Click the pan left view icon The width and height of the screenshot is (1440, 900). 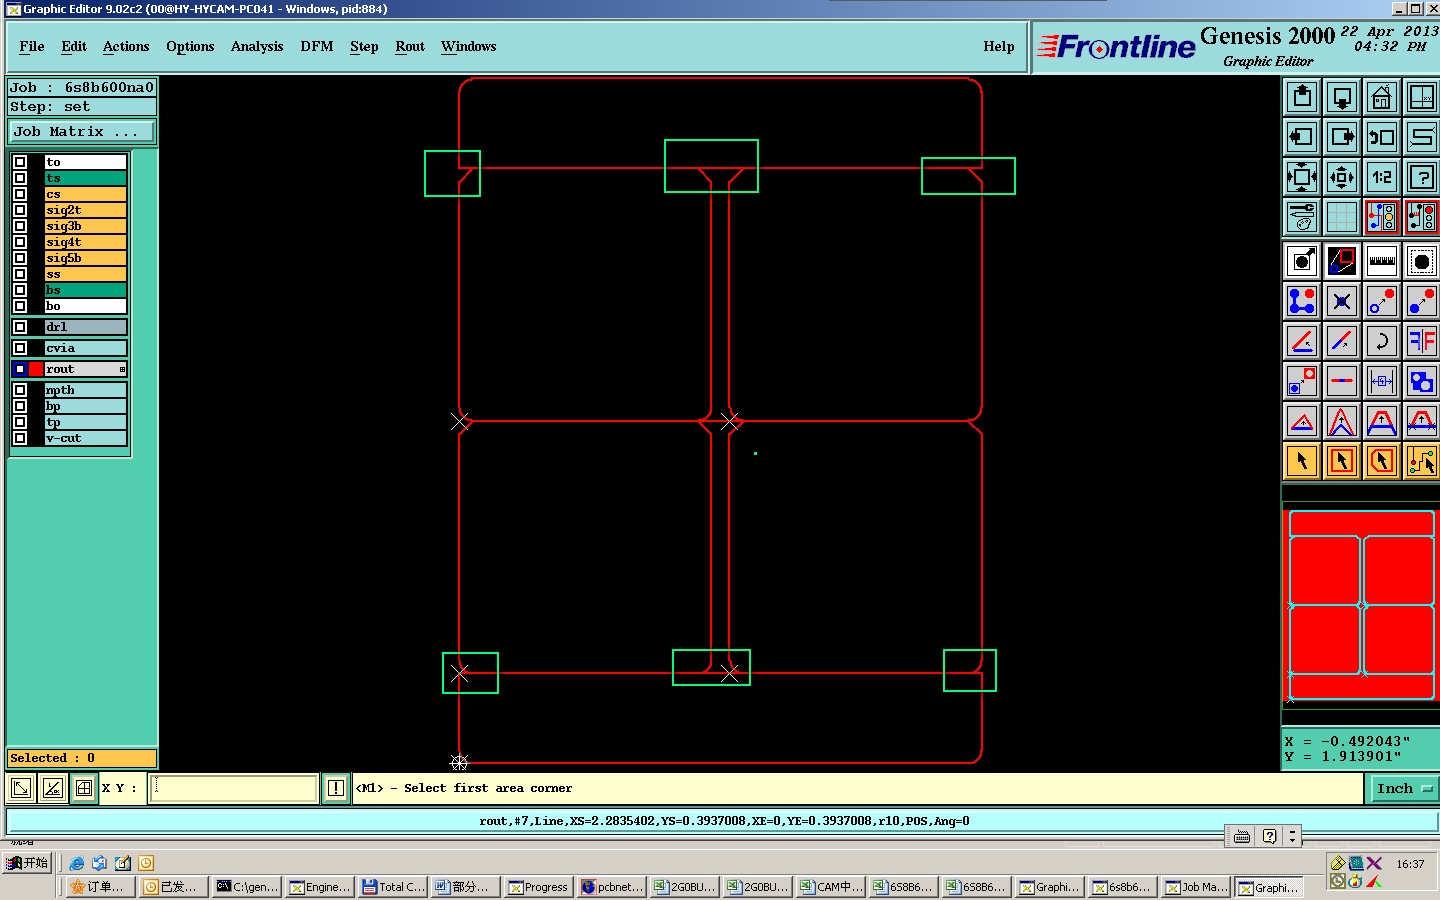(x=1302, y=137)
